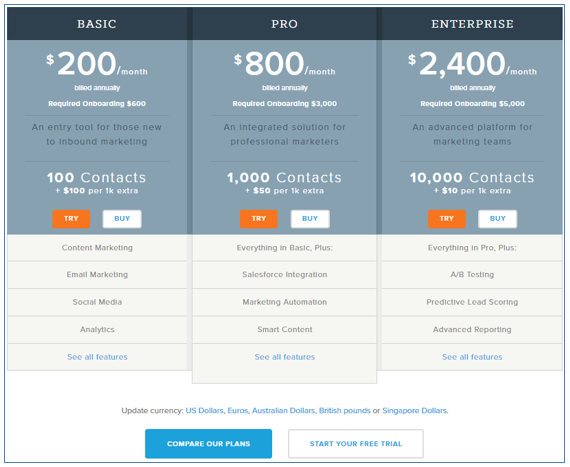Click TRY button under Basic plan
570x467 pixels.
71,219
